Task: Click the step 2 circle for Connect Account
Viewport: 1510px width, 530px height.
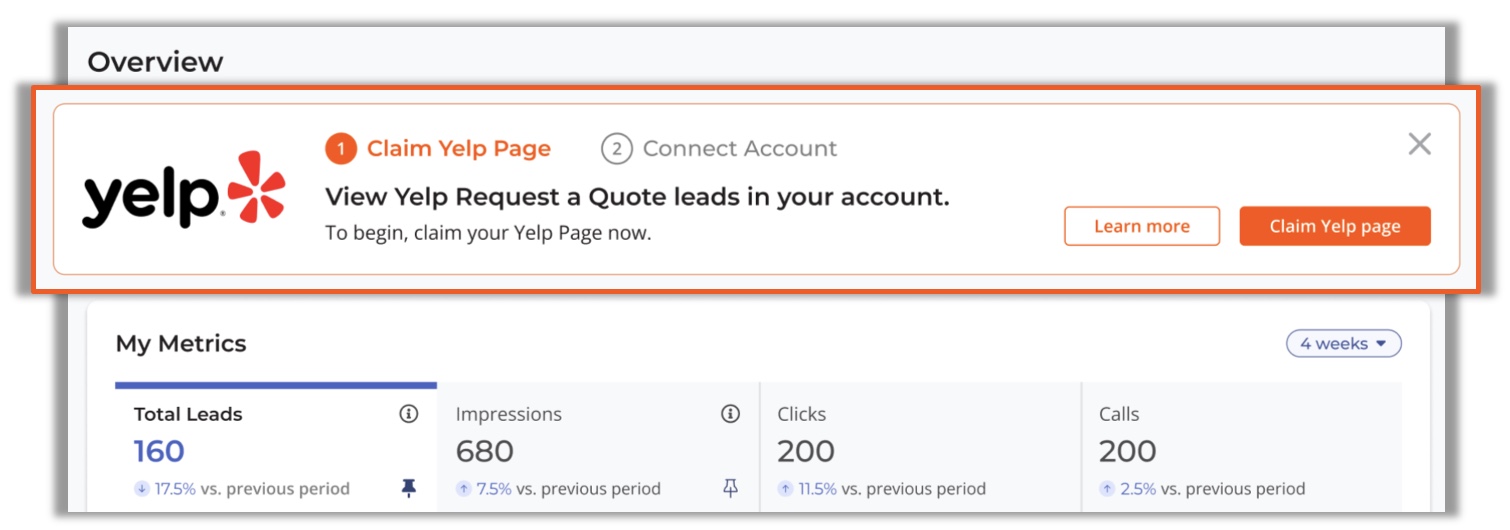Action: tap(617, 149)
